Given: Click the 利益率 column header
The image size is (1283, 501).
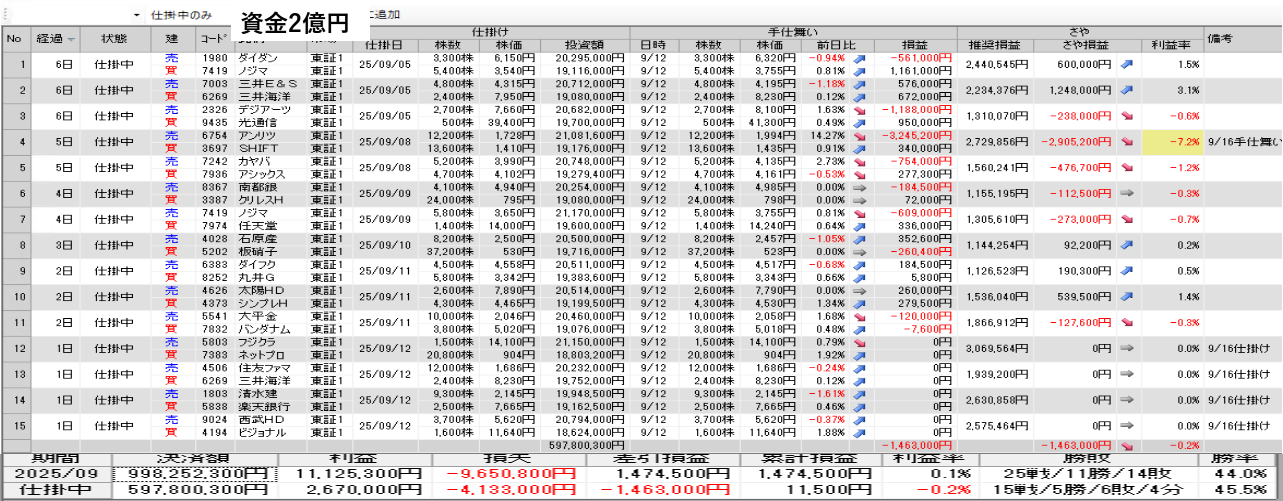Looking at the screenshot, I should click(1171, 45).
